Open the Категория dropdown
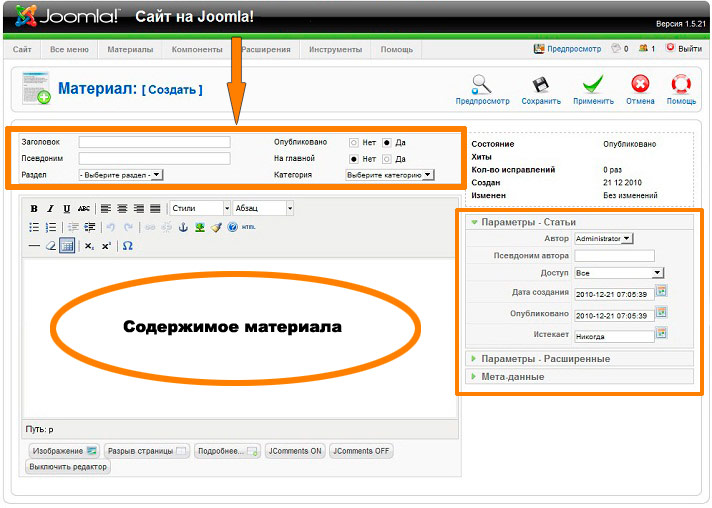 point(389,174)
